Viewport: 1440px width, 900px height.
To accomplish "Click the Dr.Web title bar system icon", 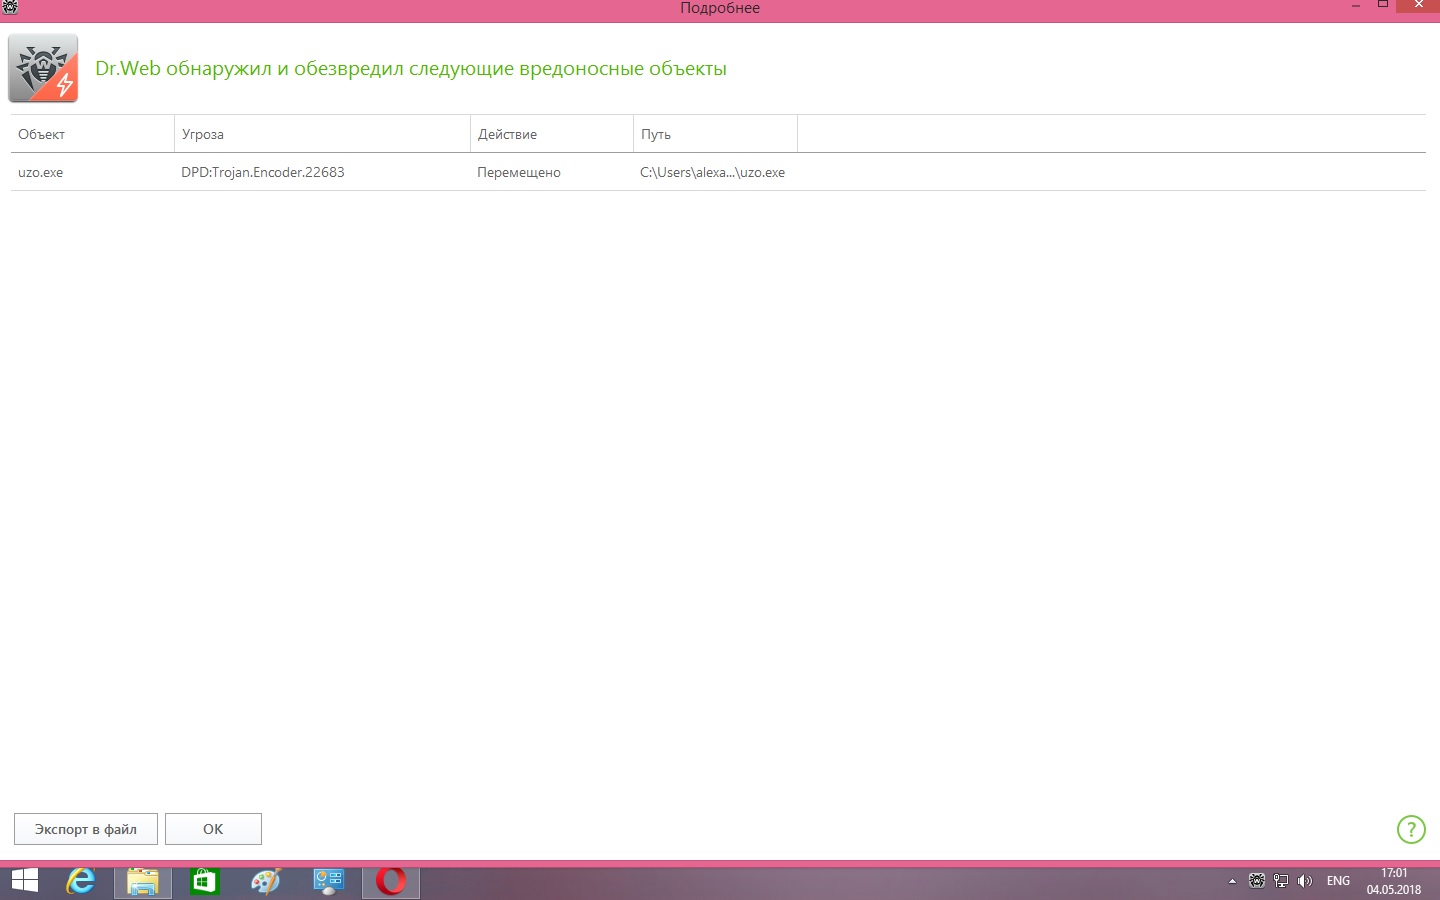I will pyautogui.click(x=10, y=8).
